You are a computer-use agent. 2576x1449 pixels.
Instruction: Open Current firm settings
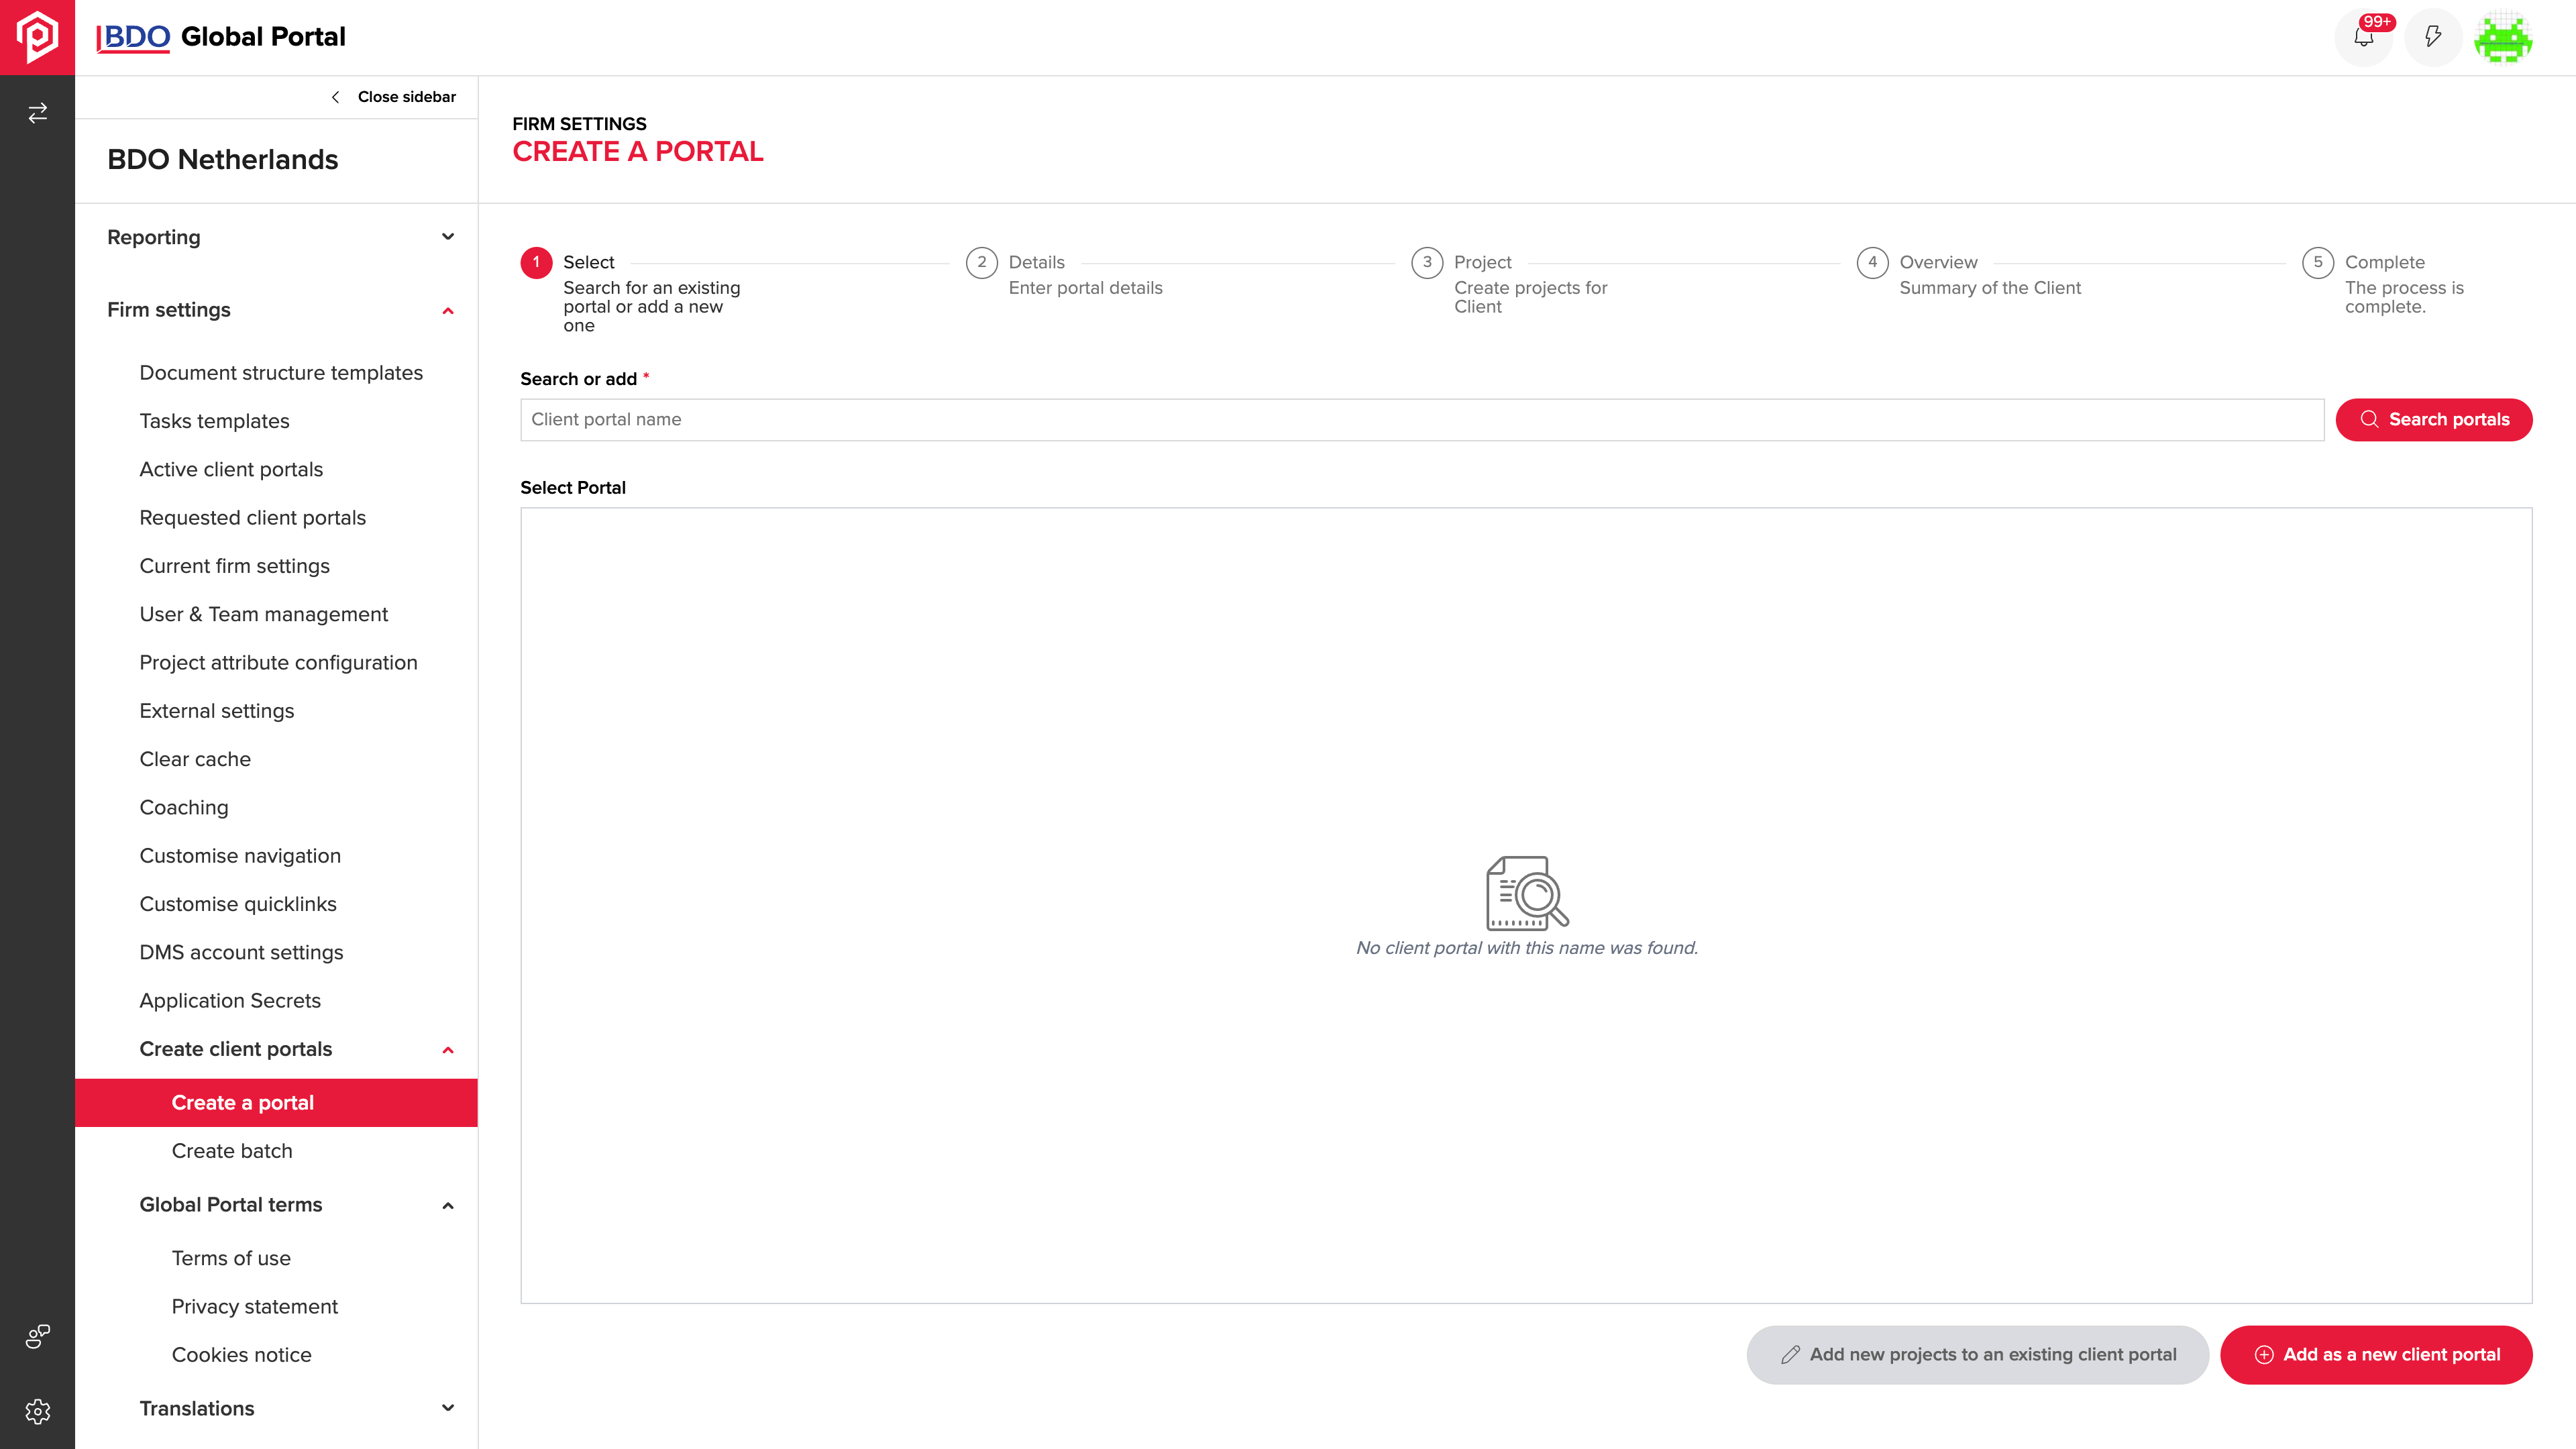pyautogui.click(x=234, y=566)
